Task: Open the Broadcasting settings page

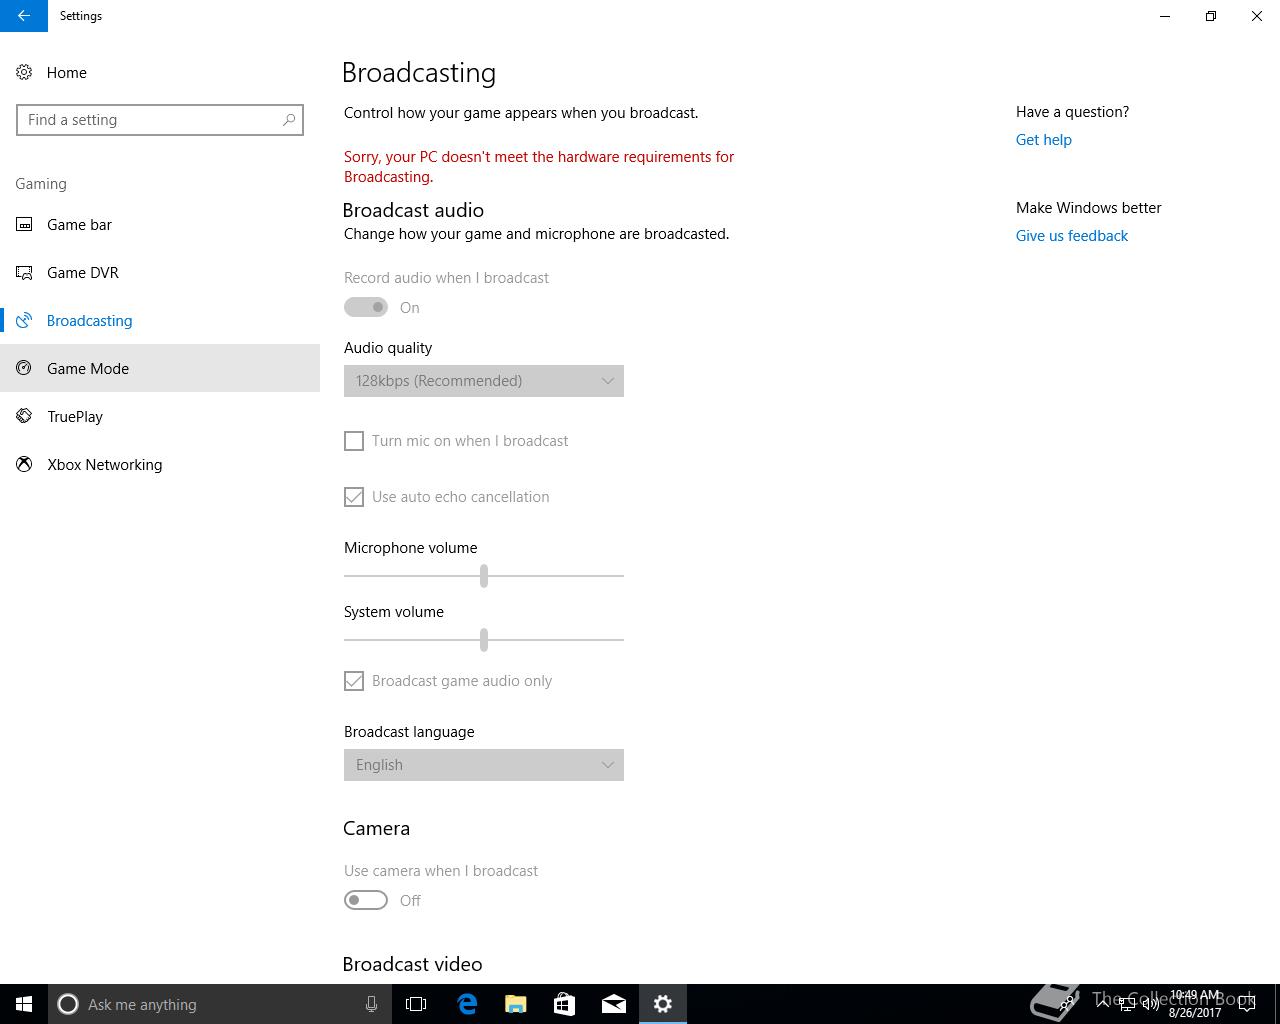Action: (x=160, y=321)
